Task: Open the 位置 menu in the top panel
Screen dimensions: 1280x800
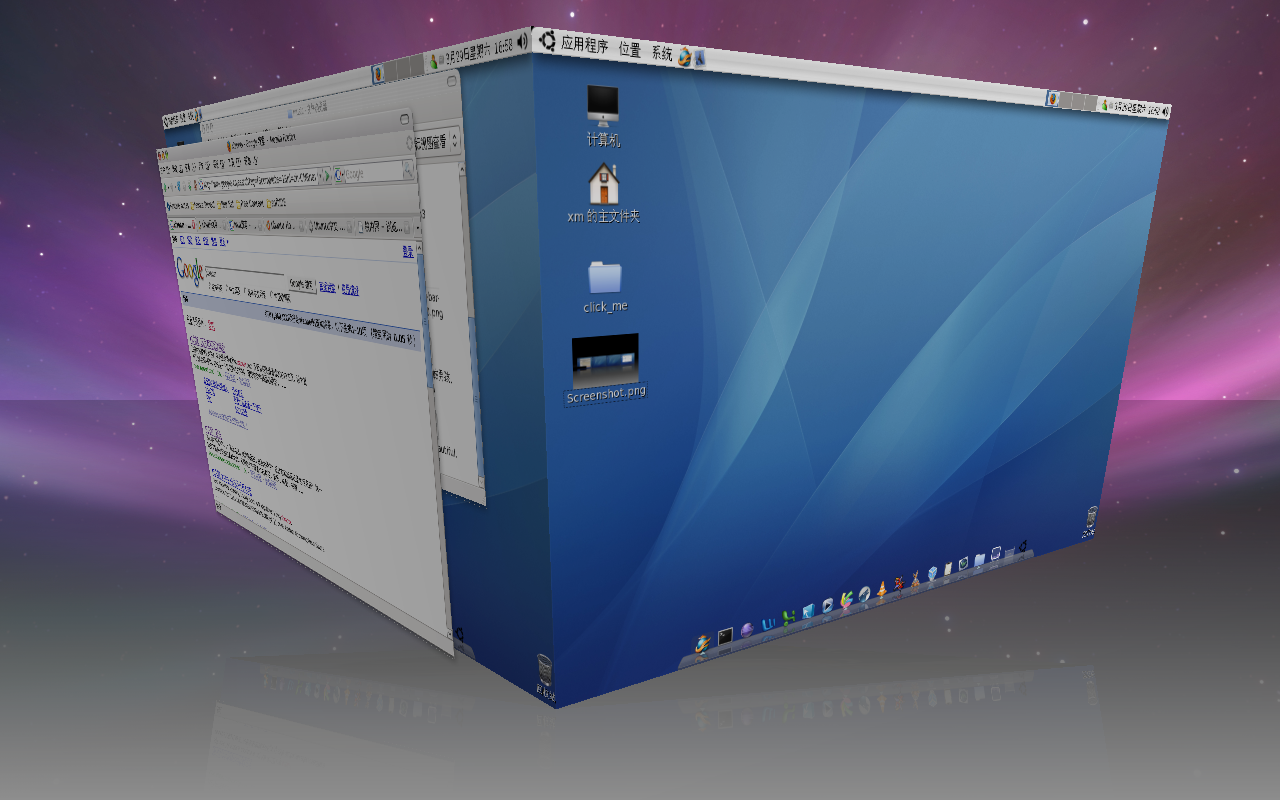Action: [629, 50]
